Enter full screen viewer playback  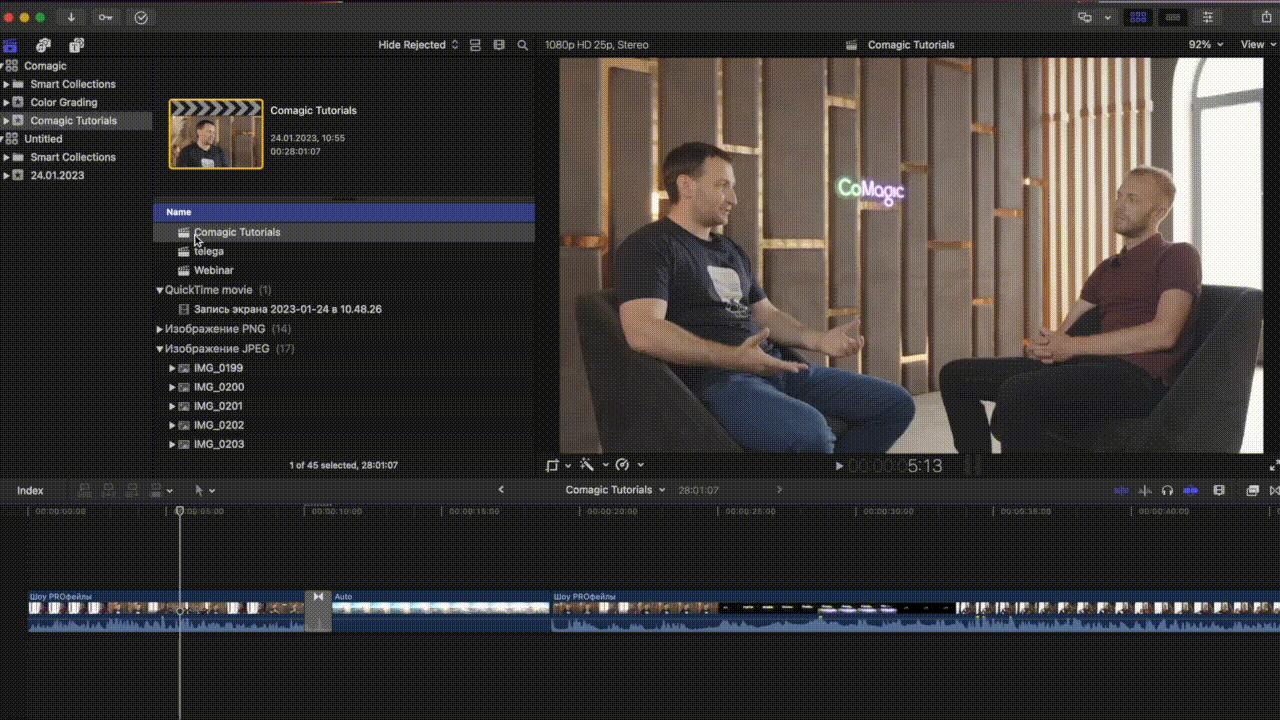[x=1274, y=466]
